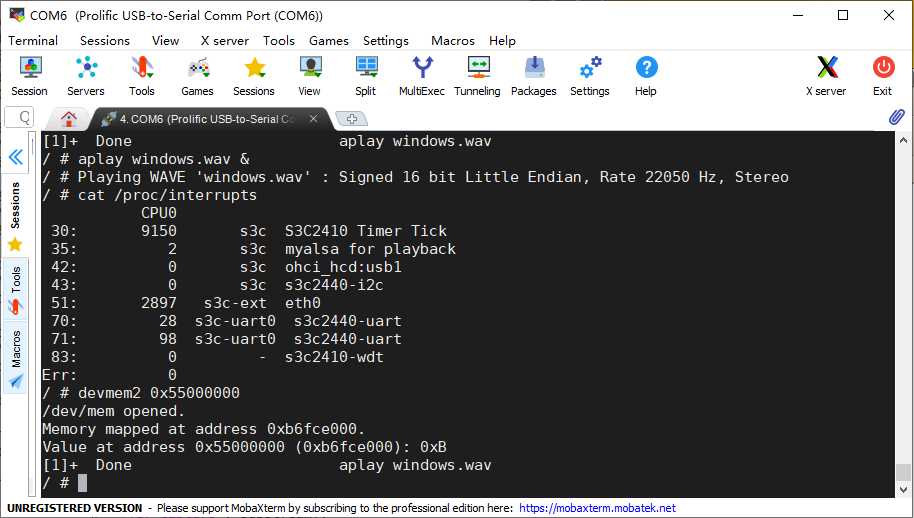Click the terminal scrollbar down arrow
Screen dimensions: 914x518
(903, 489)
